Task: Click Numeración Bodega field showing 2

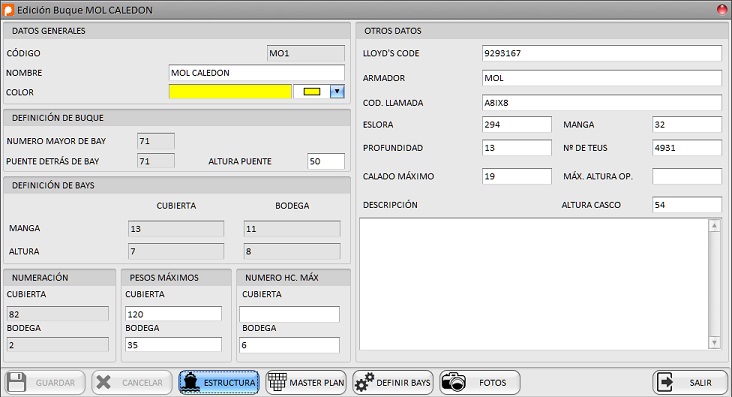Action: point(57,345)
